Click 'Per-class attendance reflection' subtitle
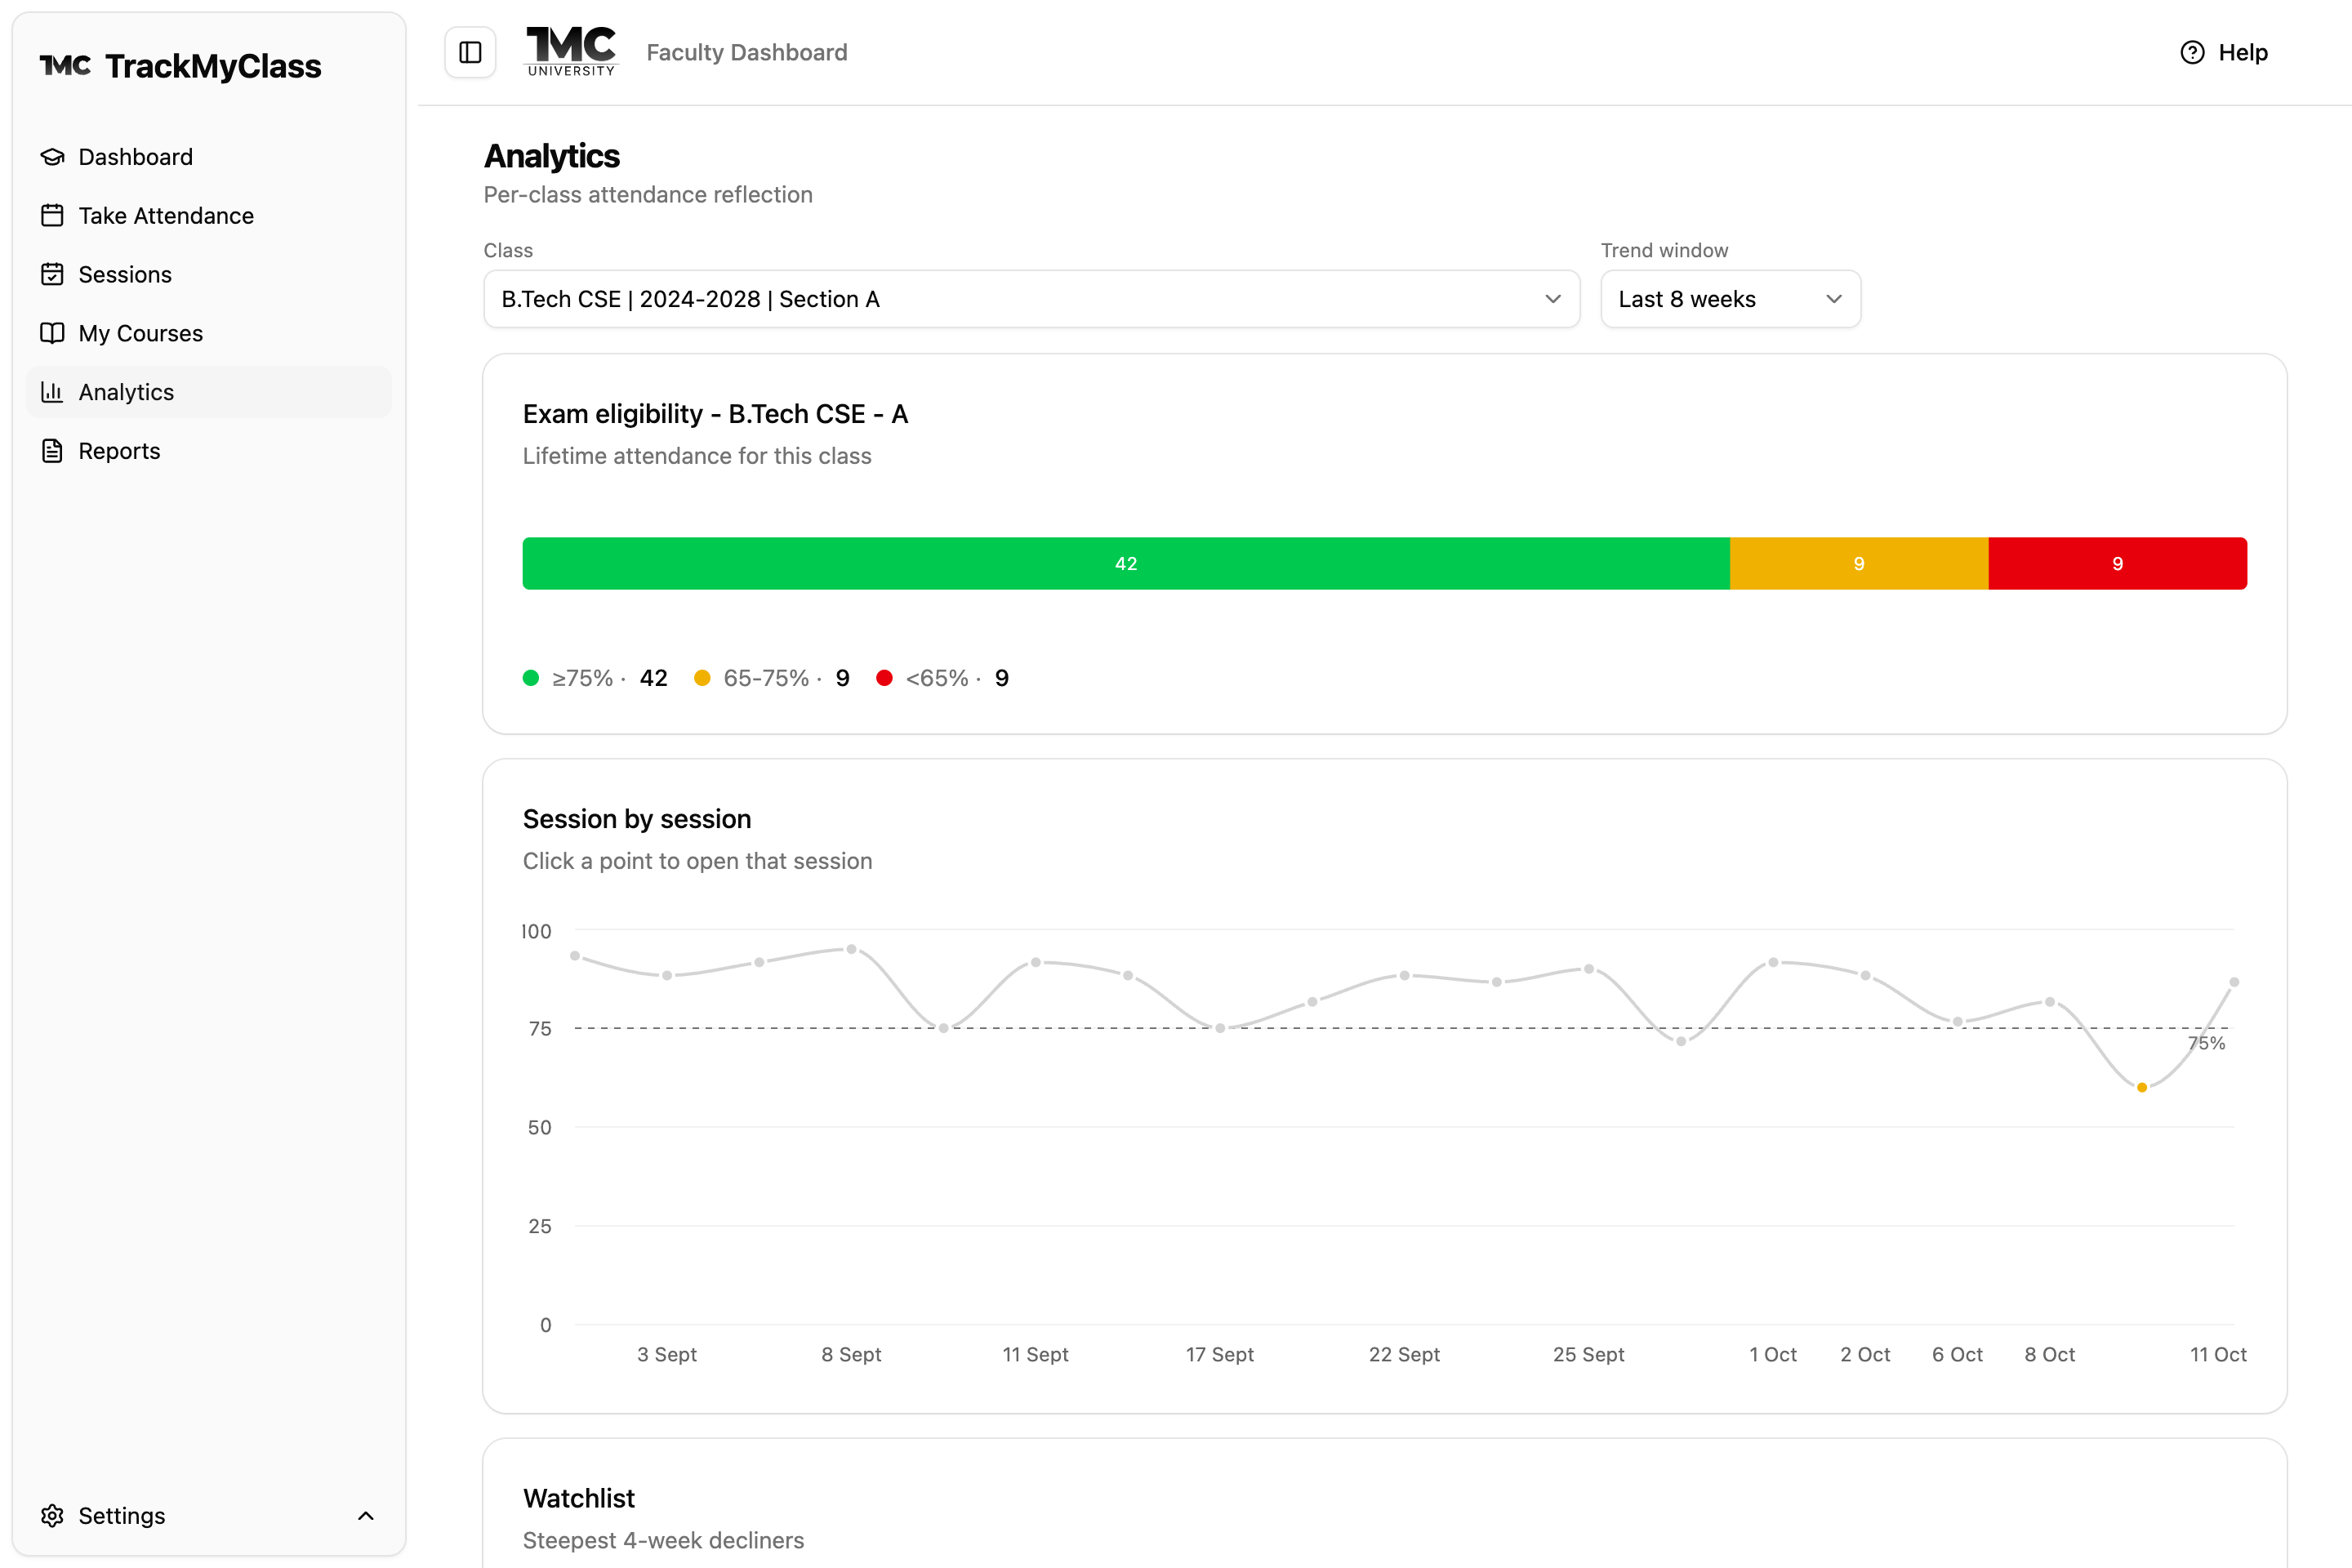 (648, 195)
